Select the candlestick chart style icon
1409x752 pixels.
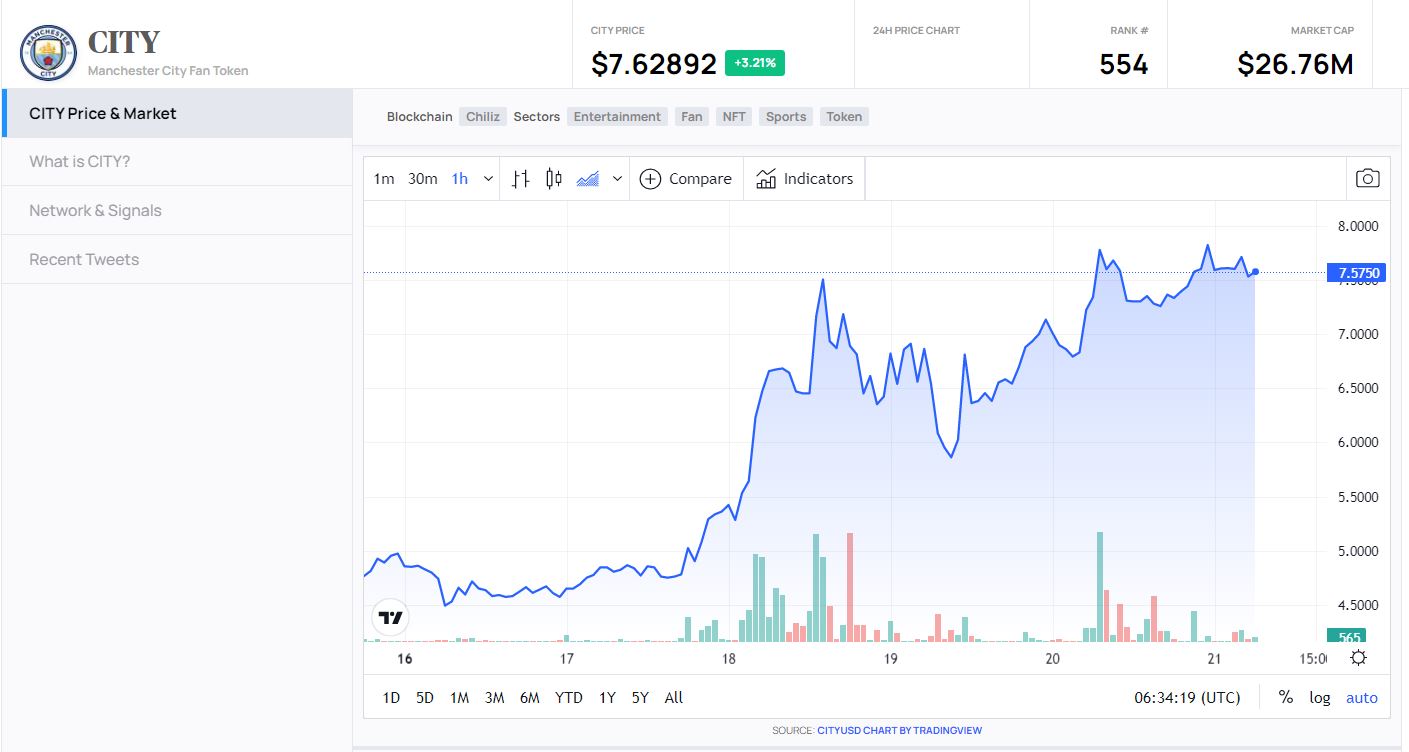click(553, 179)
